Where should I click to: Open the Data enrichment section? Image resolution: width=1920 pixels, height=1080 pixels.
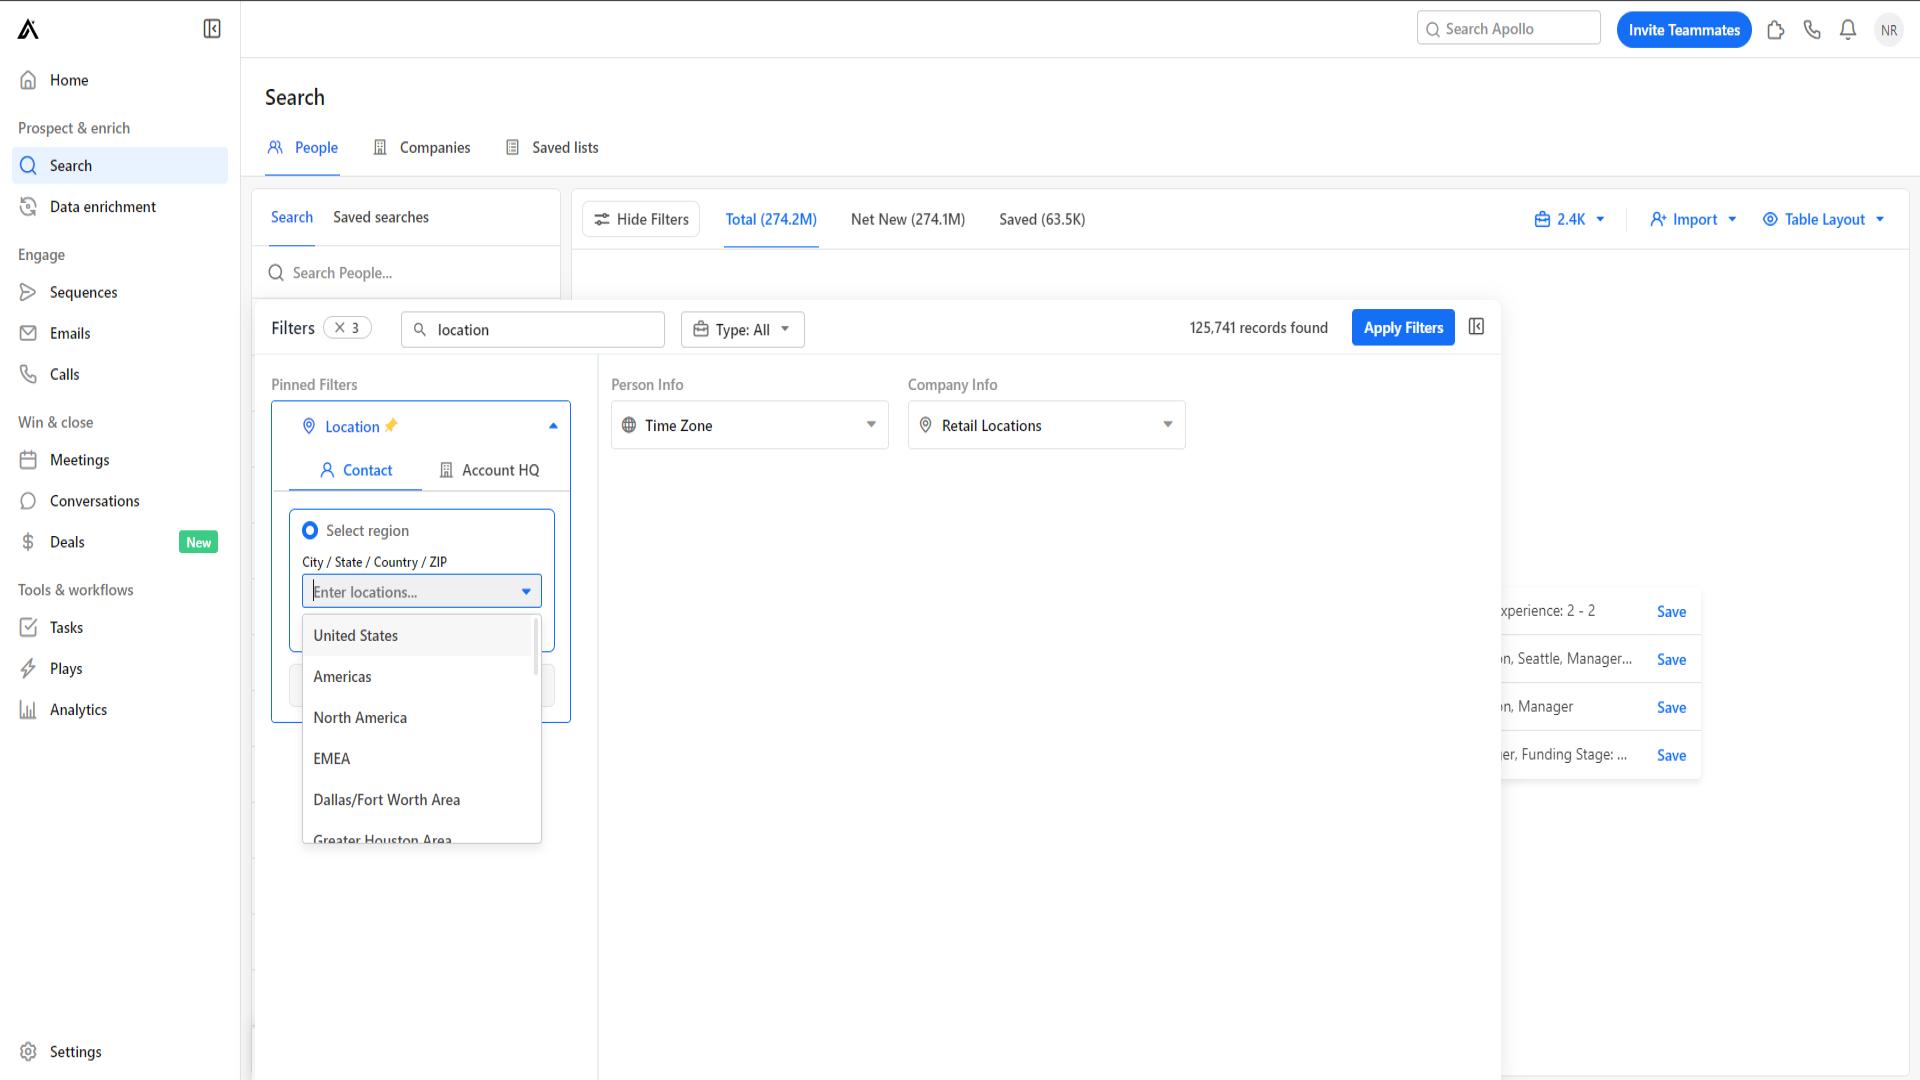(x=103, y=206)
